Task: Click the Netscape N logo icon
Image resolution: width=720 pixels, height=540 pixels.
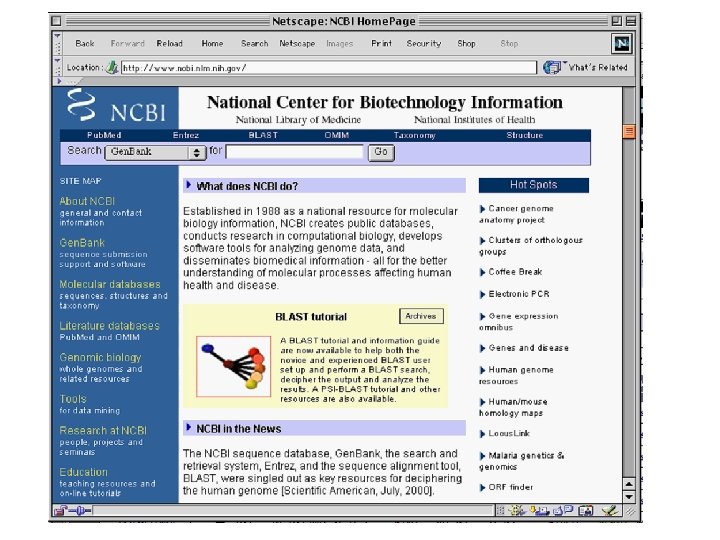Action: click(x=622, y=44)
